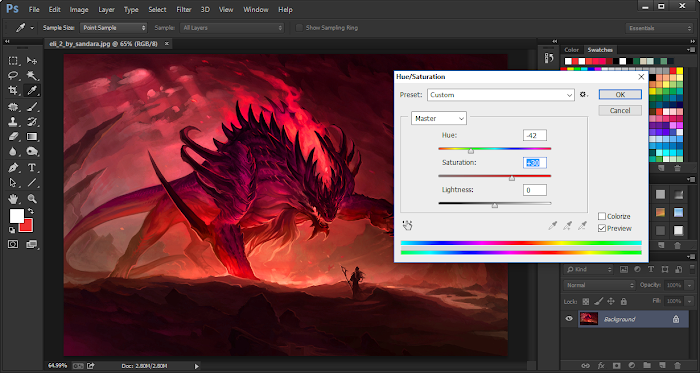Open the Essentials workspace dropdown
700x373 pixels.
[x=659, y=28]
